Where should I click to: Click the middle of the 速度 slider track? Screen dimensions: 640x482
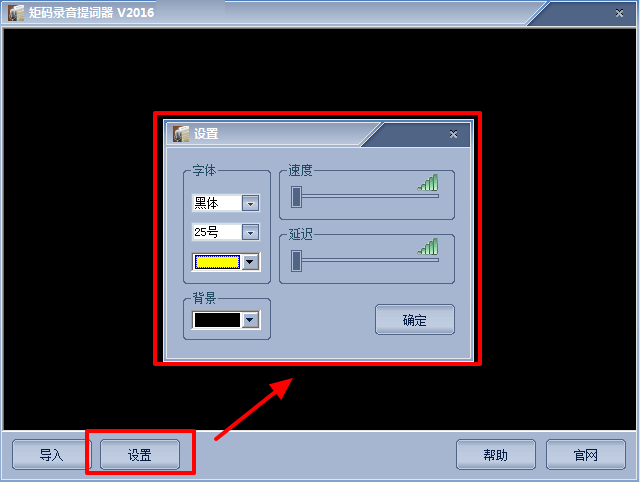366,196
